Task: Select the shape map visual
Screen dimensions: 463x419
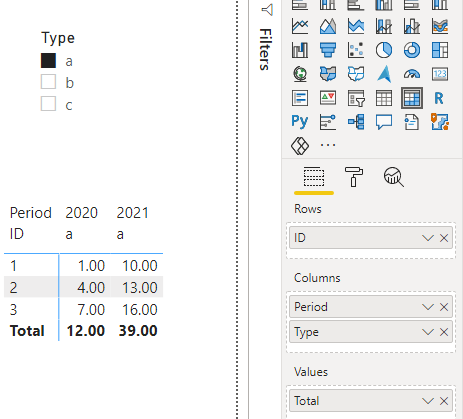Action: pos(356,74)
